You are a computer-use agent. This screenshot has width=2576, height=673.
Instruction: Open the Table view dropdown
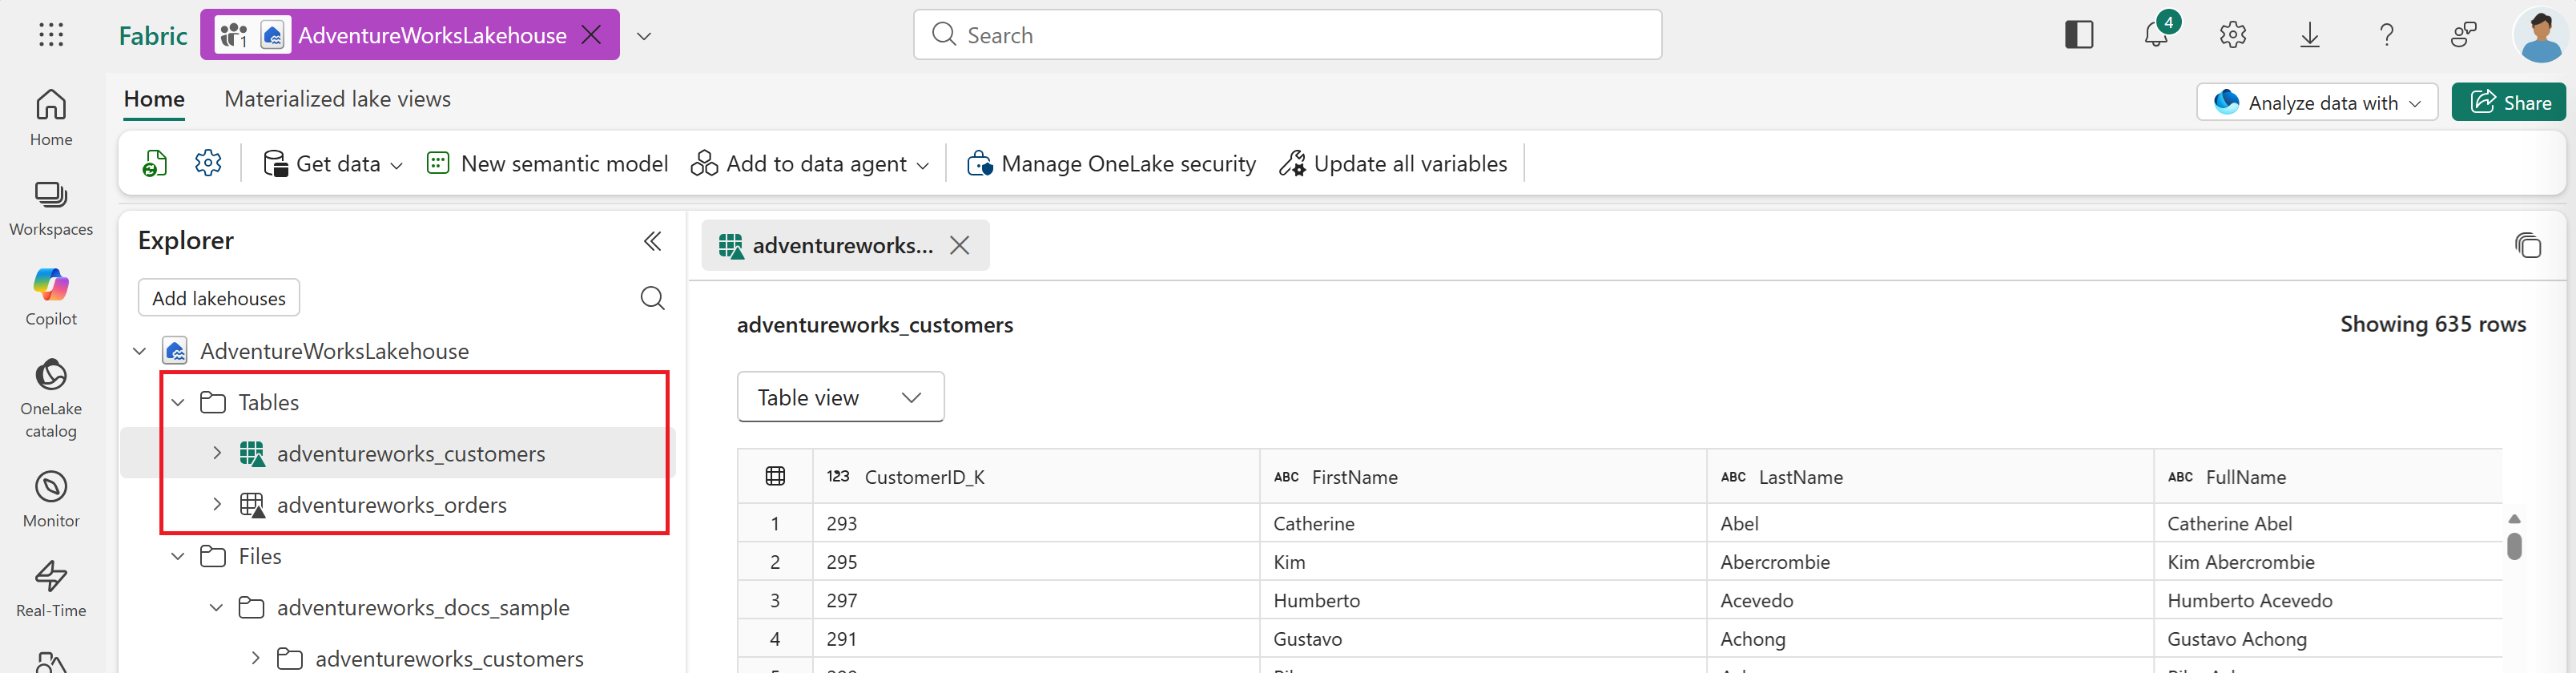pyautogui.click(x=840, y=397)
